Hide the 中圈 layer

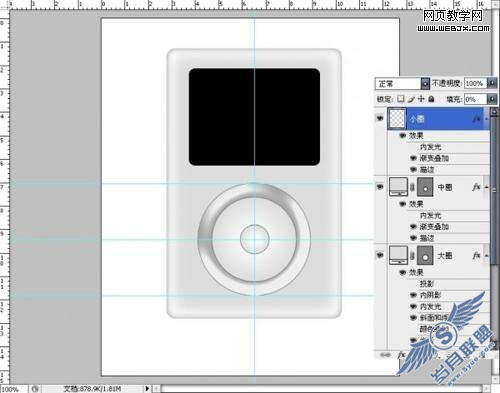click(380, 187)
